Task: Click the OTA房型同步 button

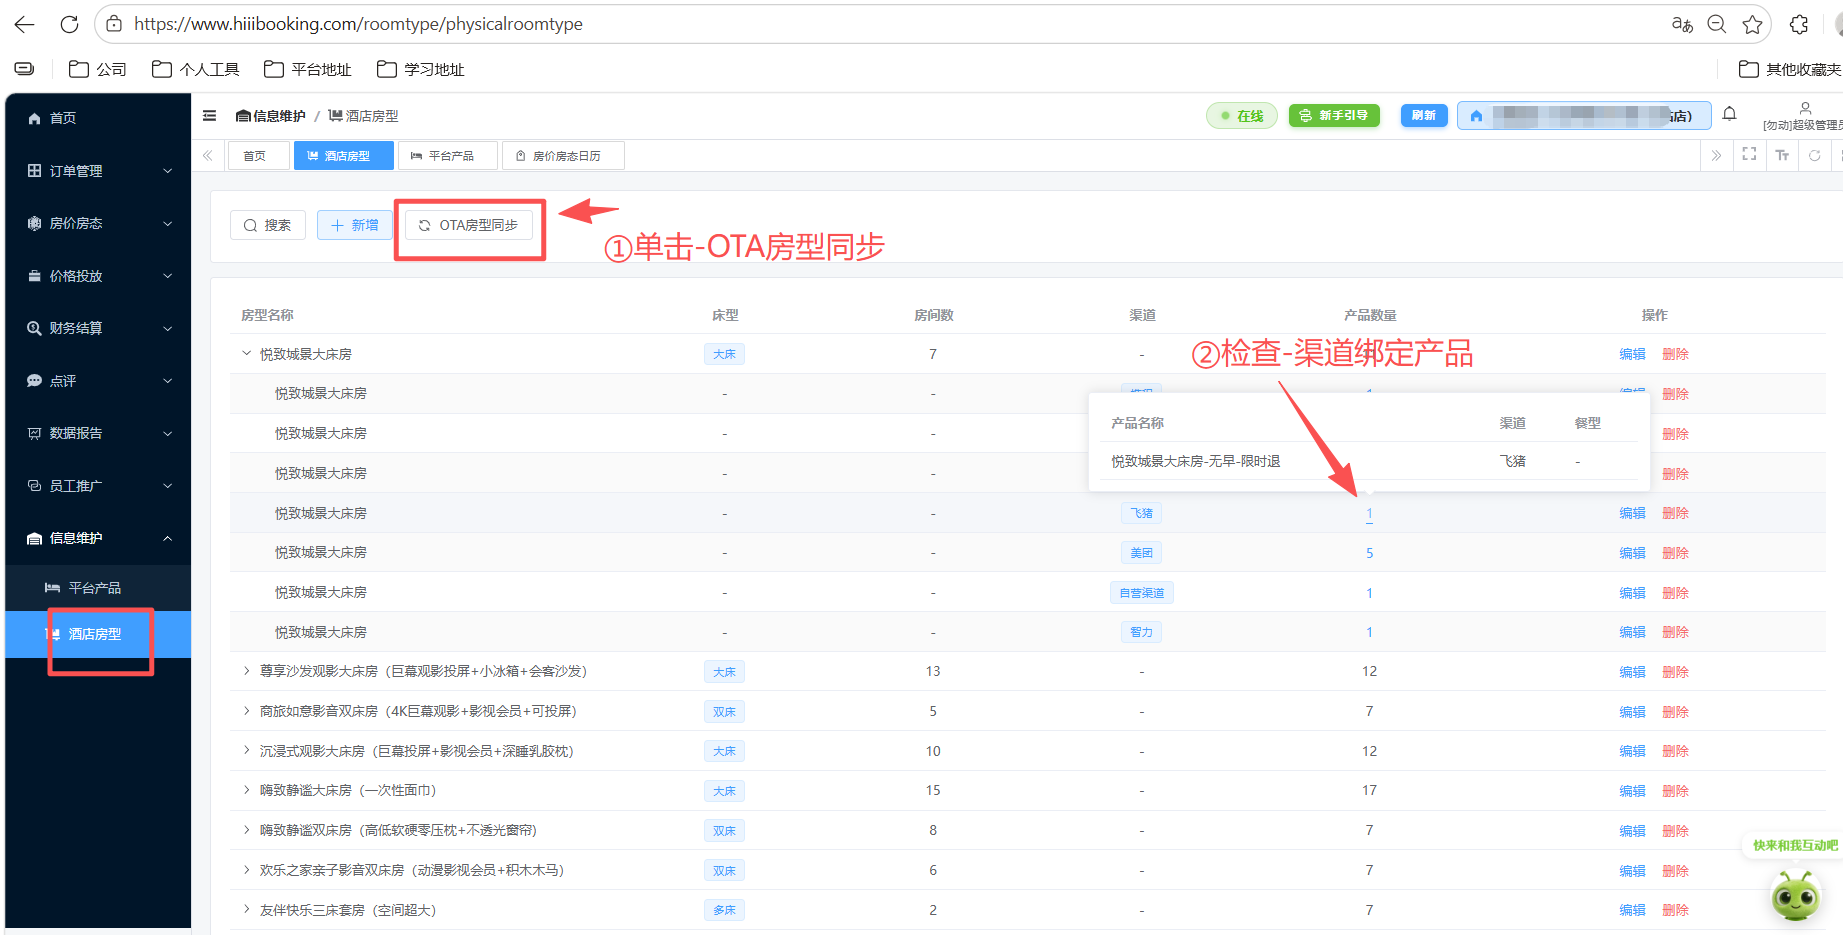Action: click(469, 225)
